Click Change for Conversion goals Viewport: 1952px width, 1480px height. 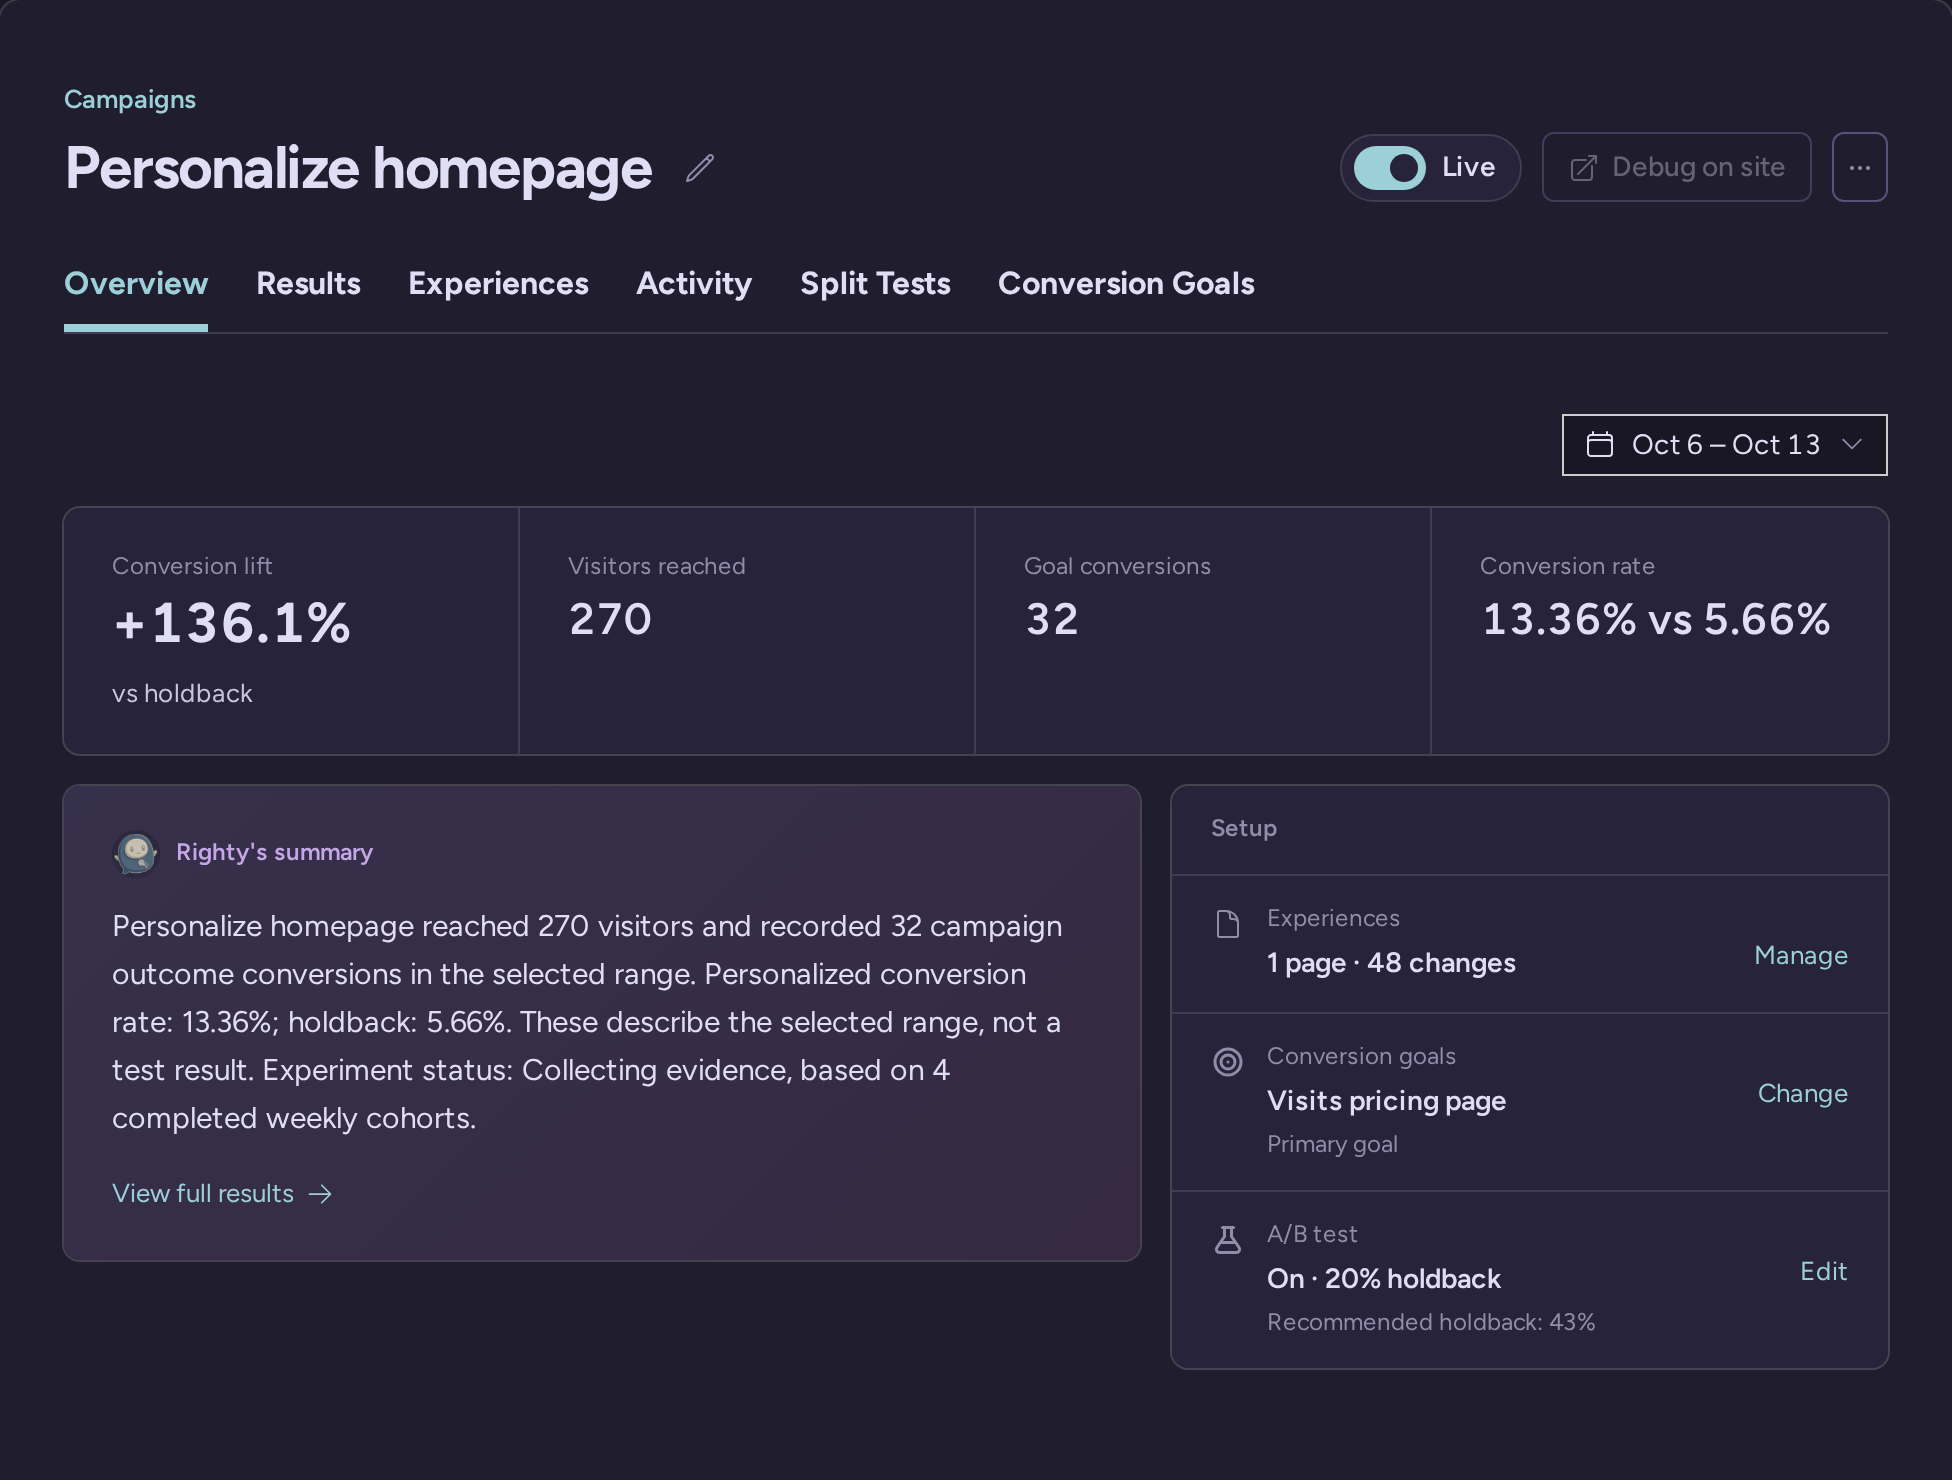click(1802, 1094)
